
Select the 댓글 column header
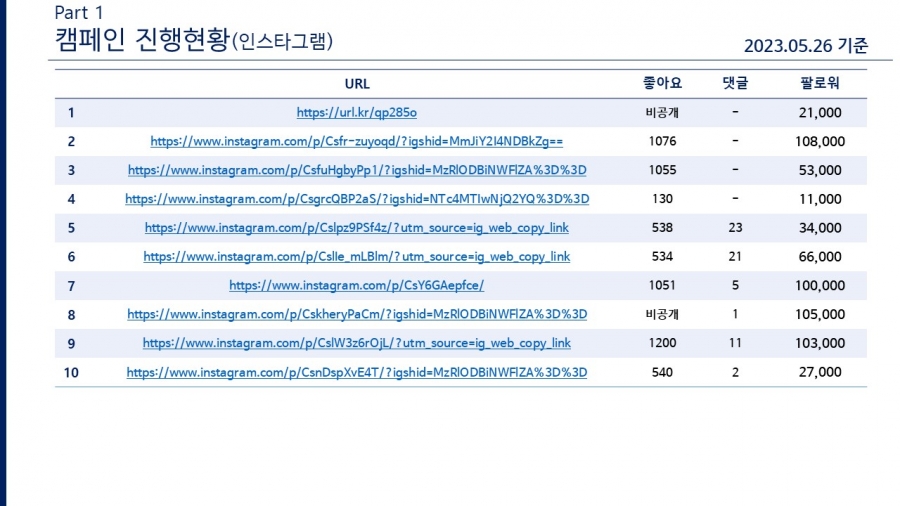click(x=735, y=84)
